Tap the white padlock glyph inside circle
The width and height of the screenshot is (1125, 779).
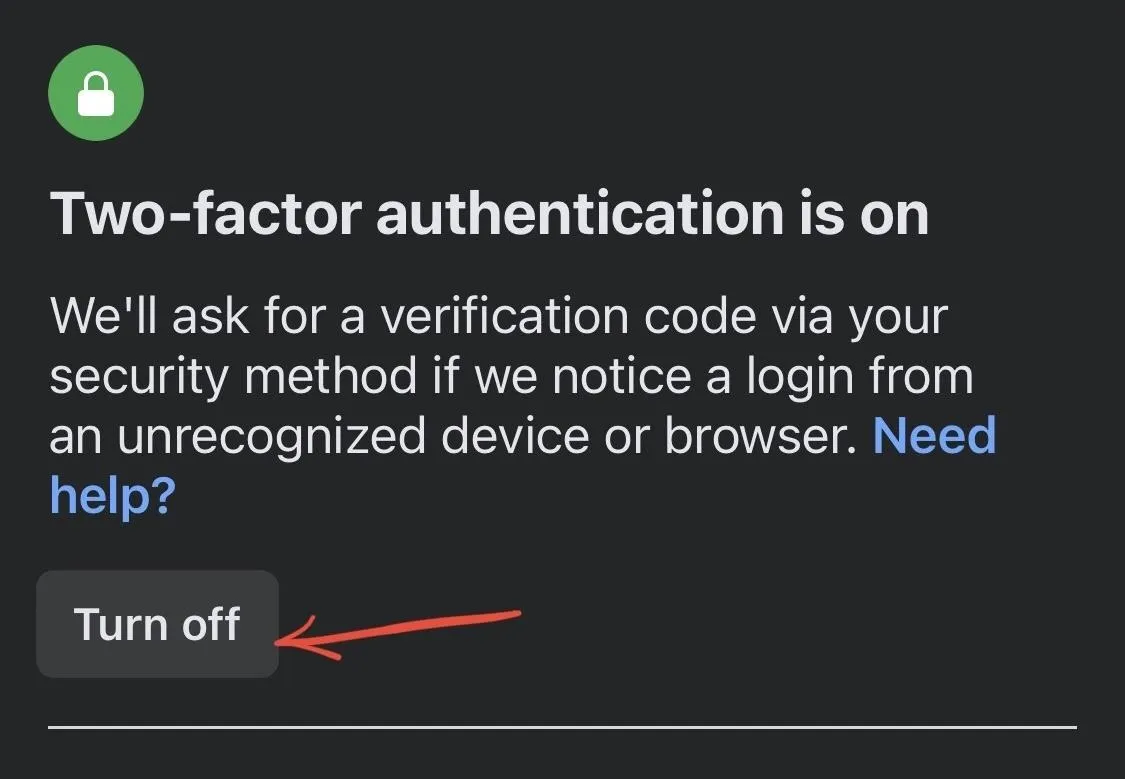coord(96,94)
